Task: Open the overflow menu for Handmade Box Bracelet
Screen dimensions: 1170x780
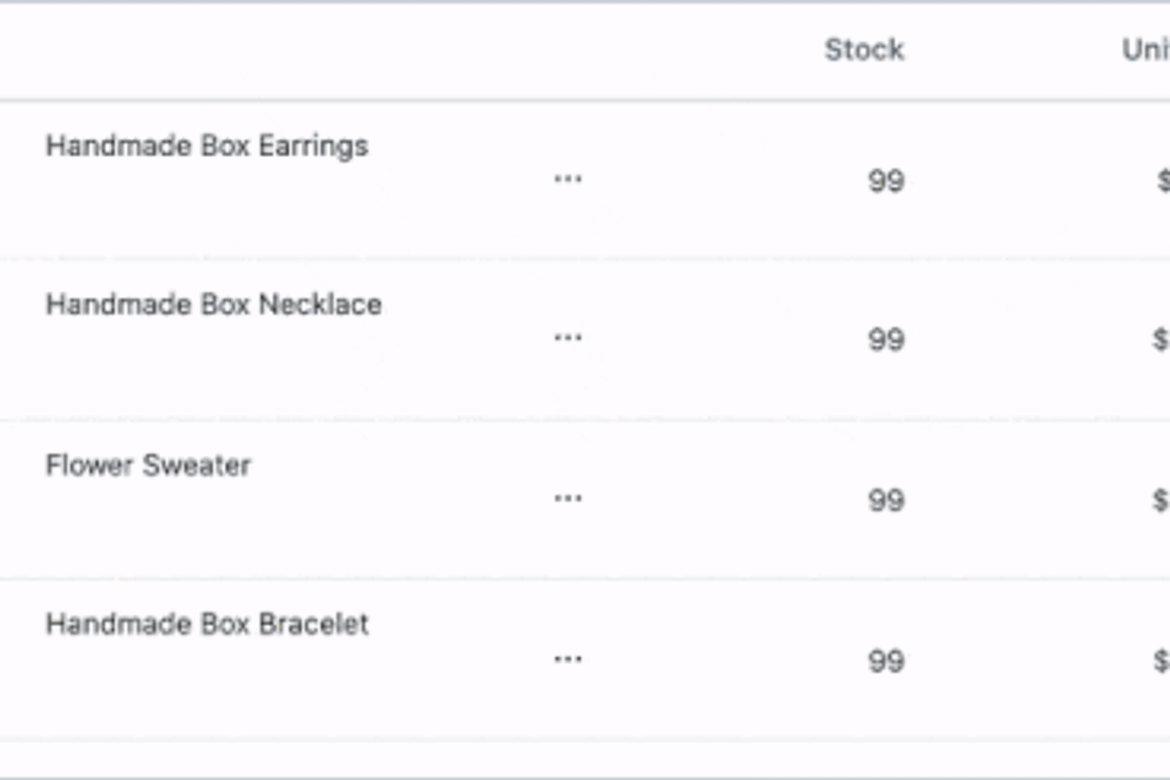Action: [x=568, y=657]
